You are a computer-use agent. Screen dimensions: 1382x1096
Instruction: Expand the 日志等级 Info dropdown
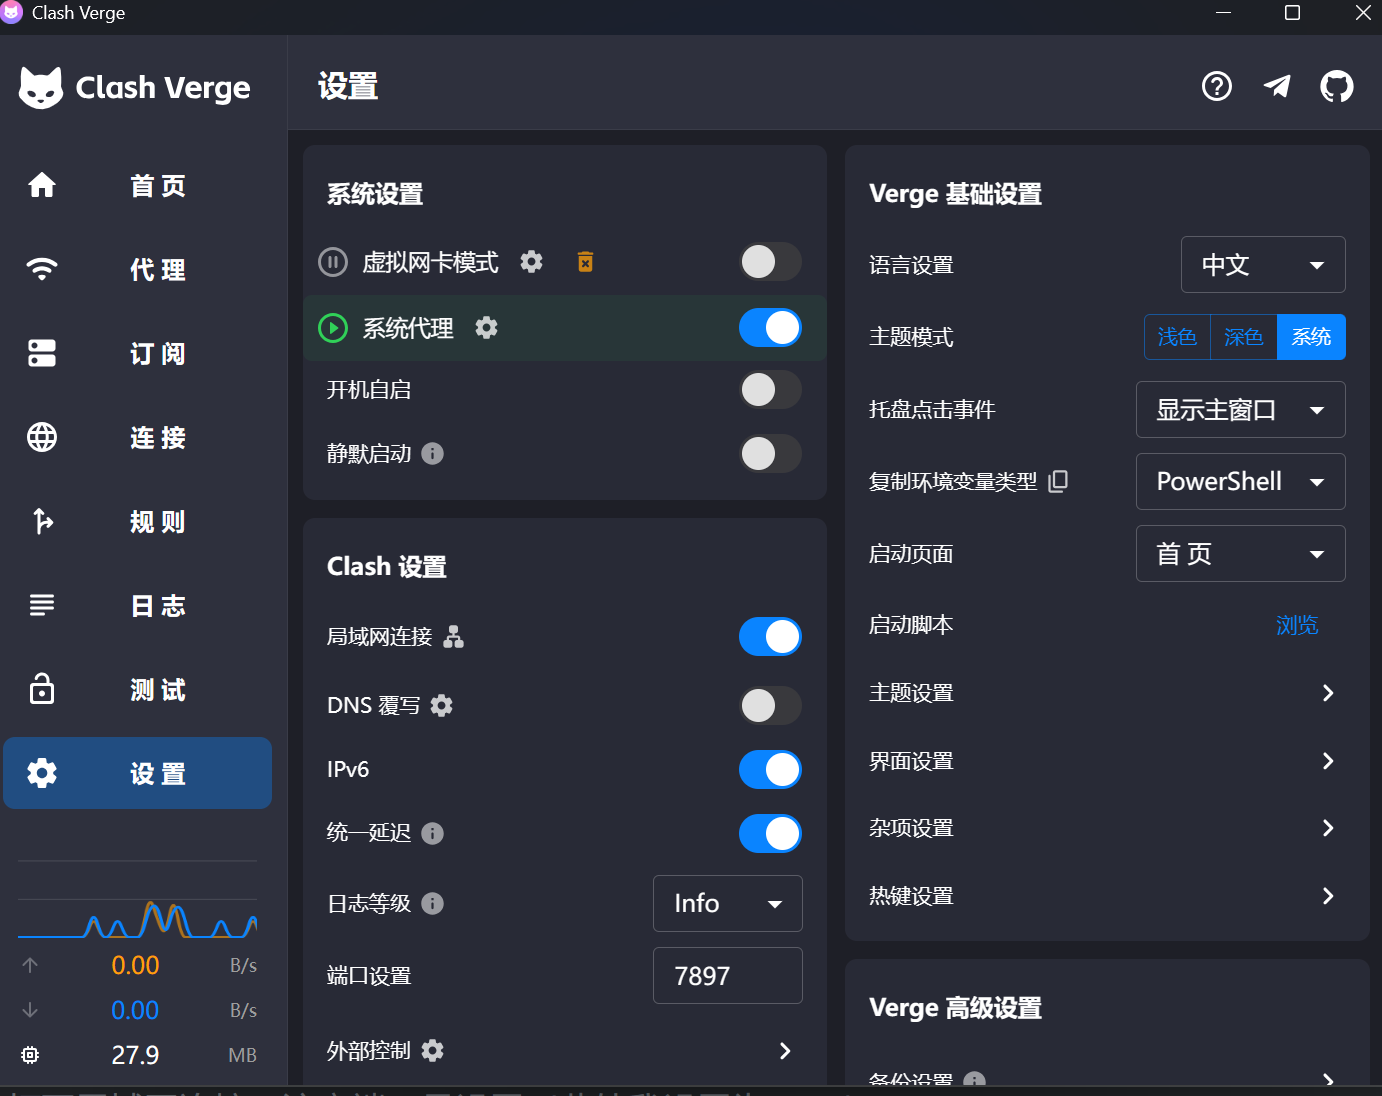pyautogui.click(x=727, y=904)
